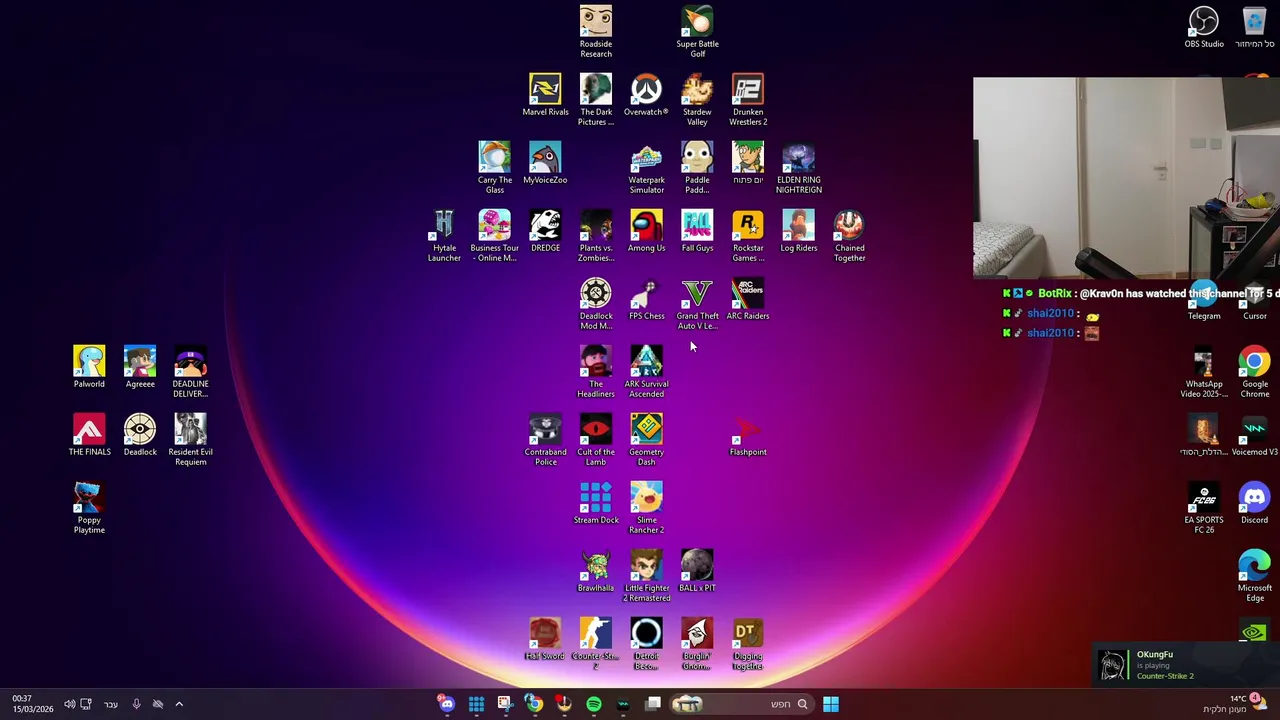This screenshot has height=720, width=1280.
Task: Select the Marvel Rivals desktop icon
Action: tap(545, 95)
